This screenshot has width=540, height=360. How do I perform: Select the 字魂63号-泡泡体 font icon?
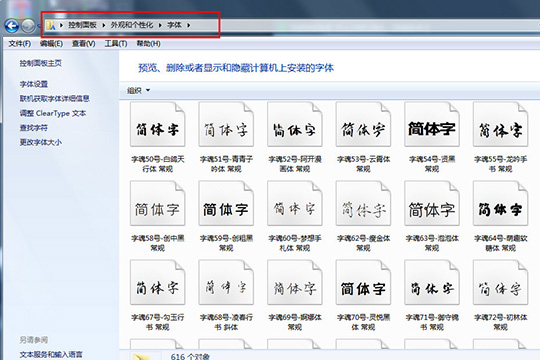tap(432, 204)
